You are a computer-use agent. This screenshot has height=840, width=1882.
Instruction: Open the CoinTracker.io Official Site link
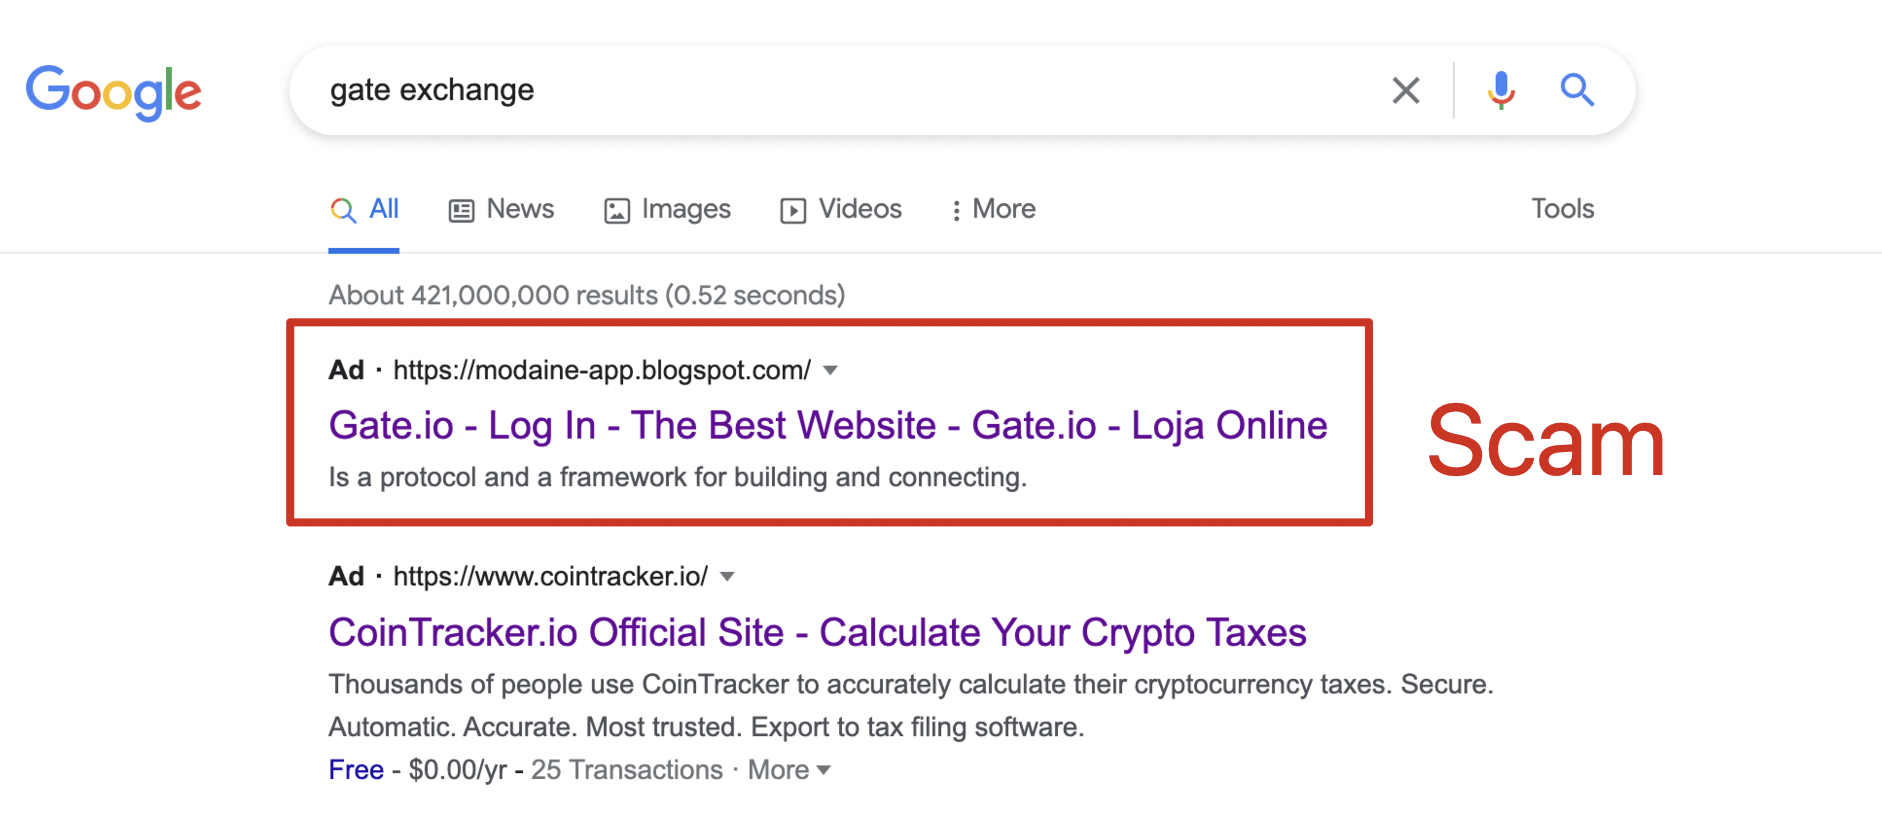coord(817,633)
